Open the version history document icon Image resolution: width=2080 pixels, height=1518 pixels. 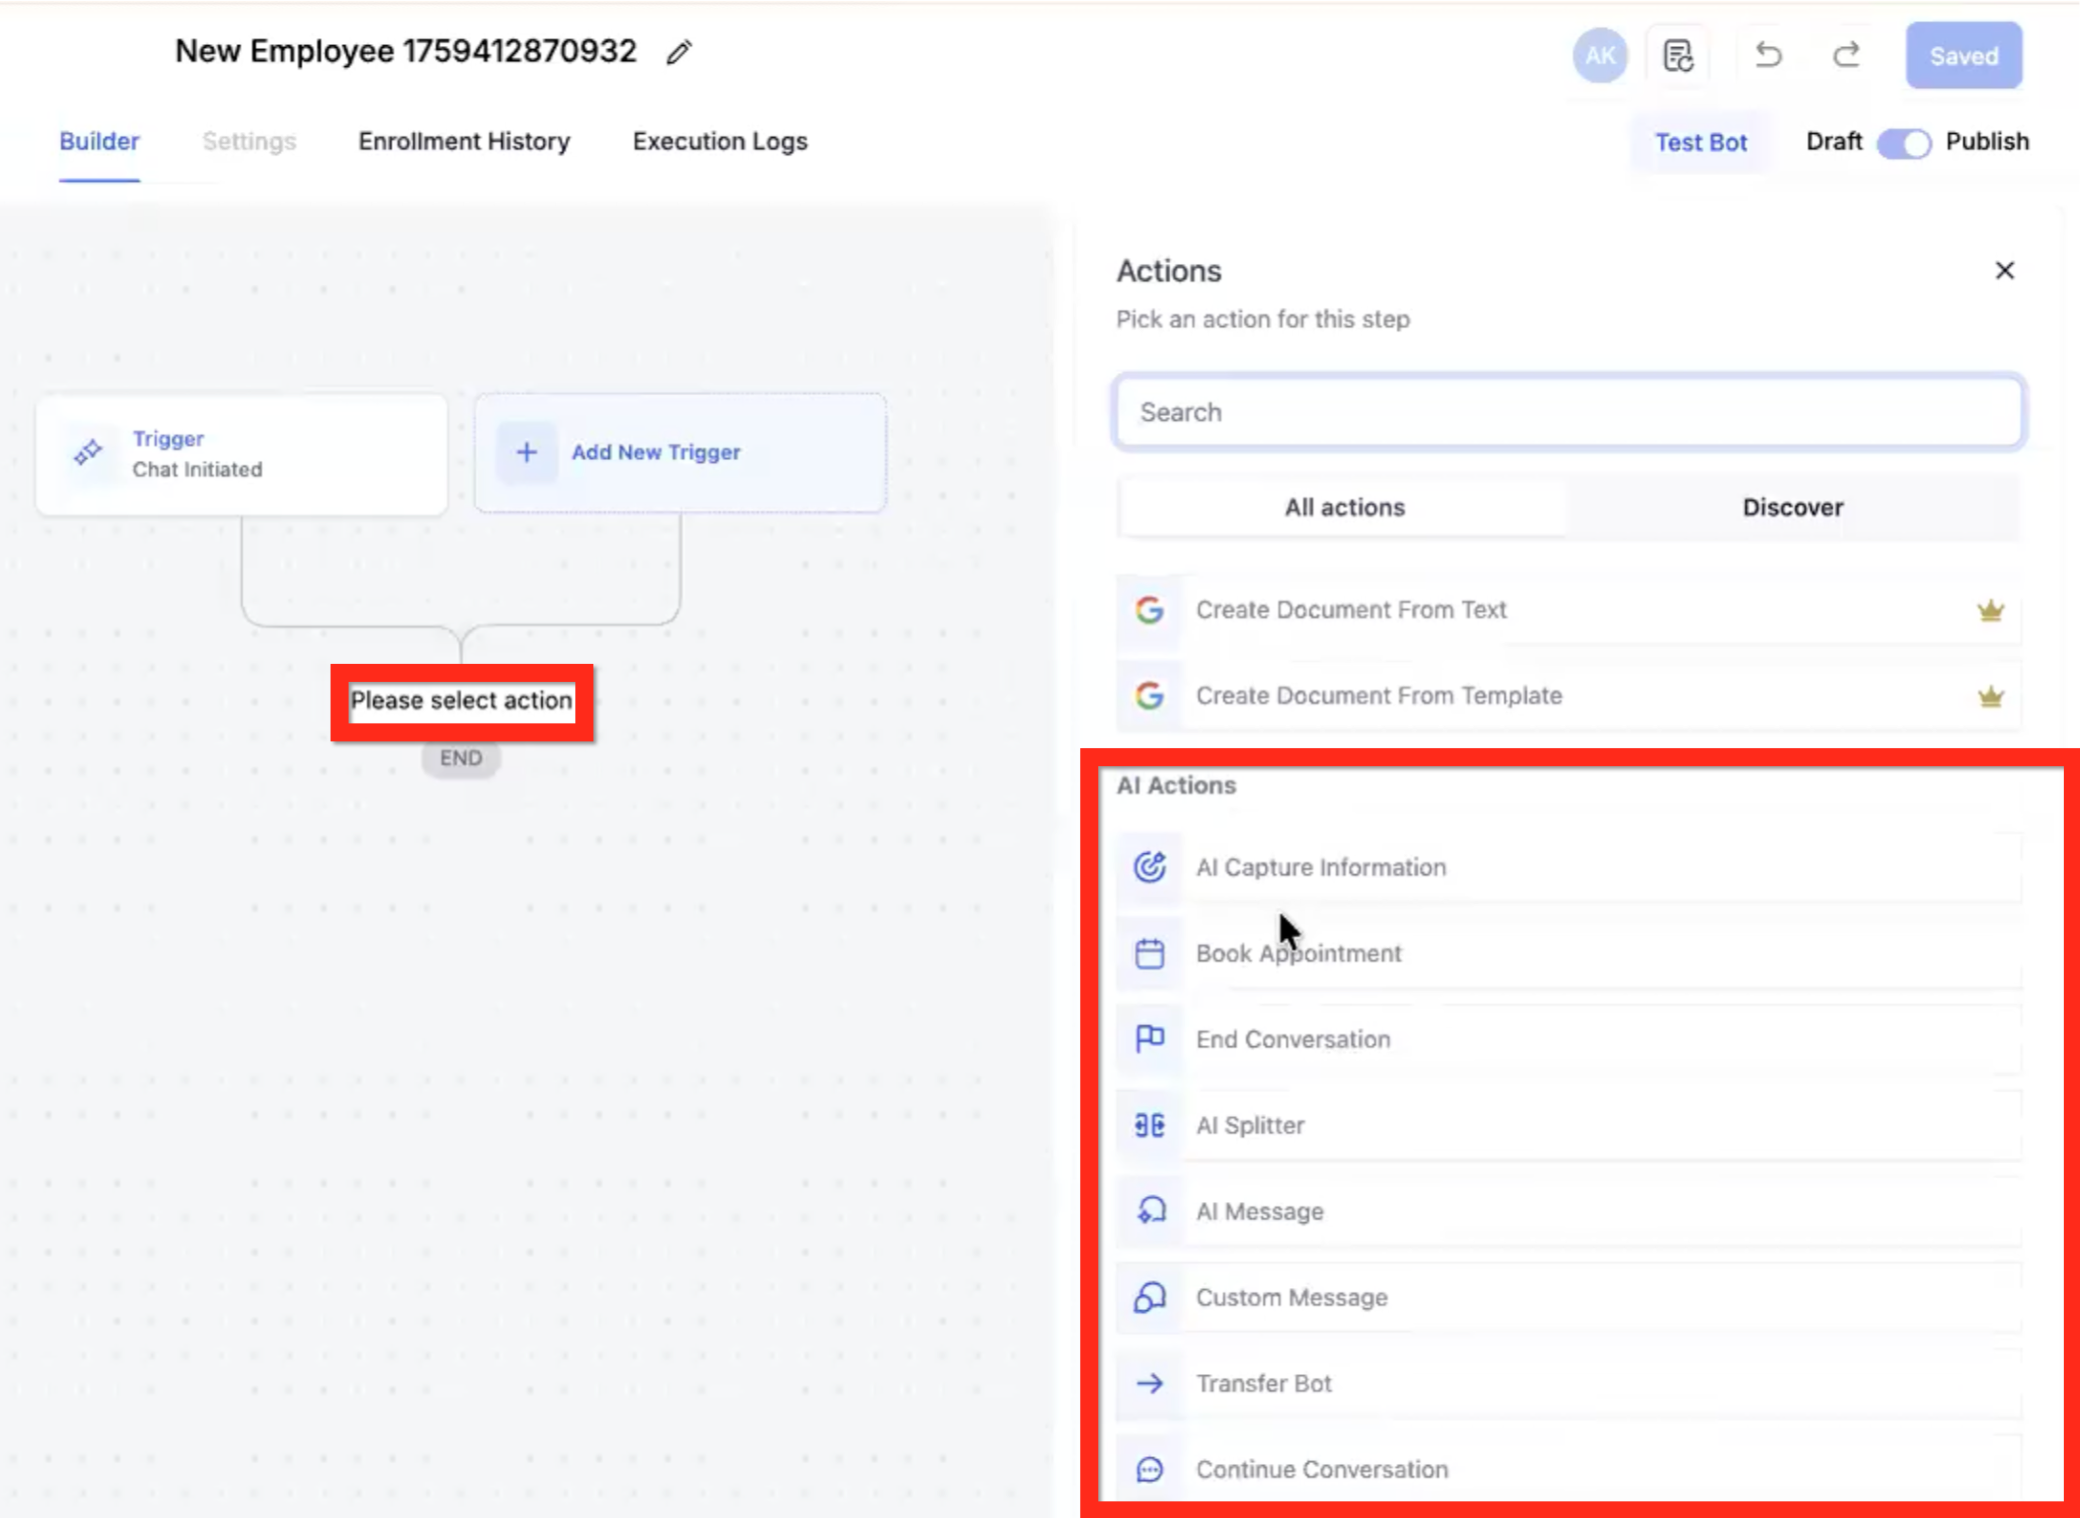pos(1678,56)
